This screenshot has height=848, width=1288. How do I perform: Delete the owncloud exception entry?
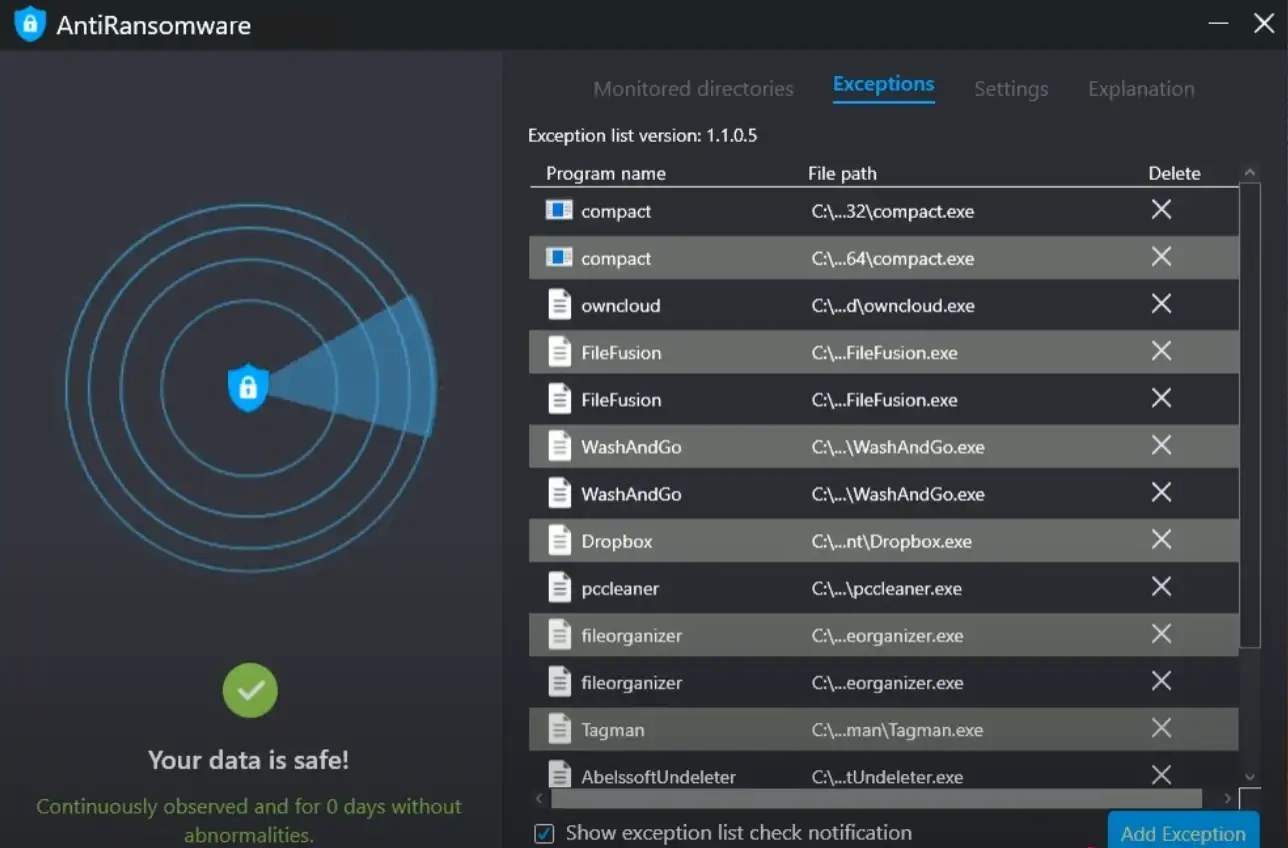[1160, 304]
